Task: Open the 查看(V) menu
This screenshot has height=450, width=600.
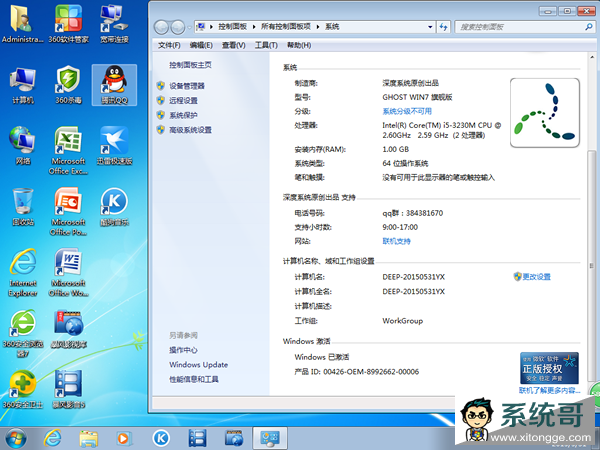Action: click(x=233, y=45)
